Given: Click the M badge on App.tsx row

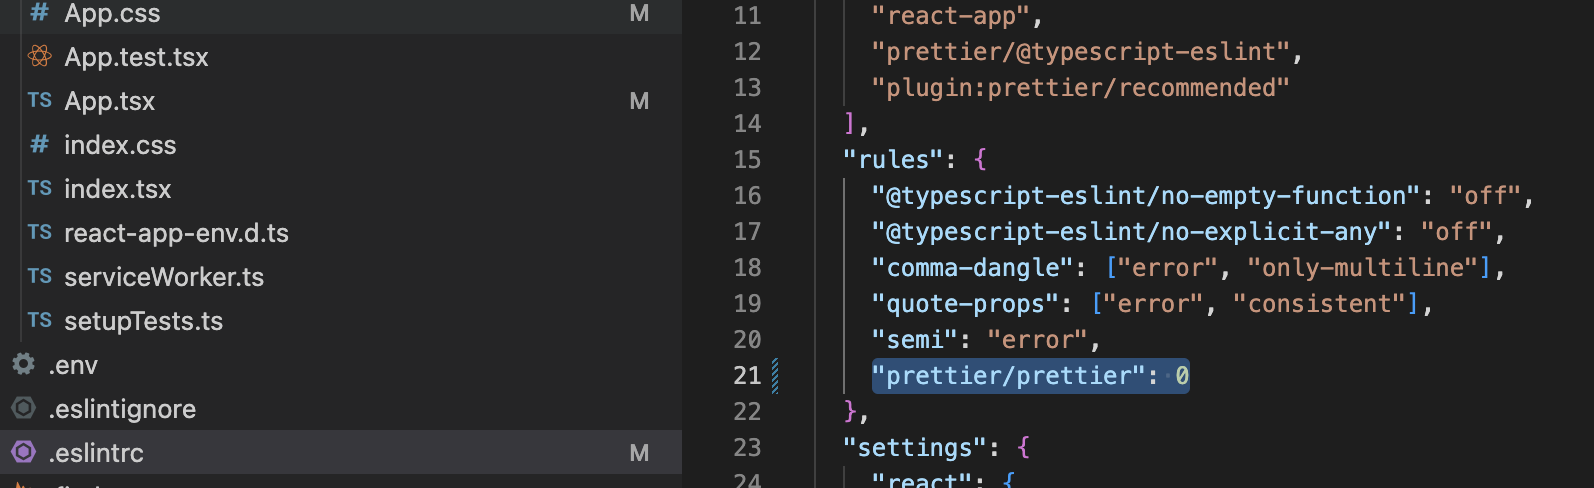Looking at the screenshot, I should tap(639, 101).
